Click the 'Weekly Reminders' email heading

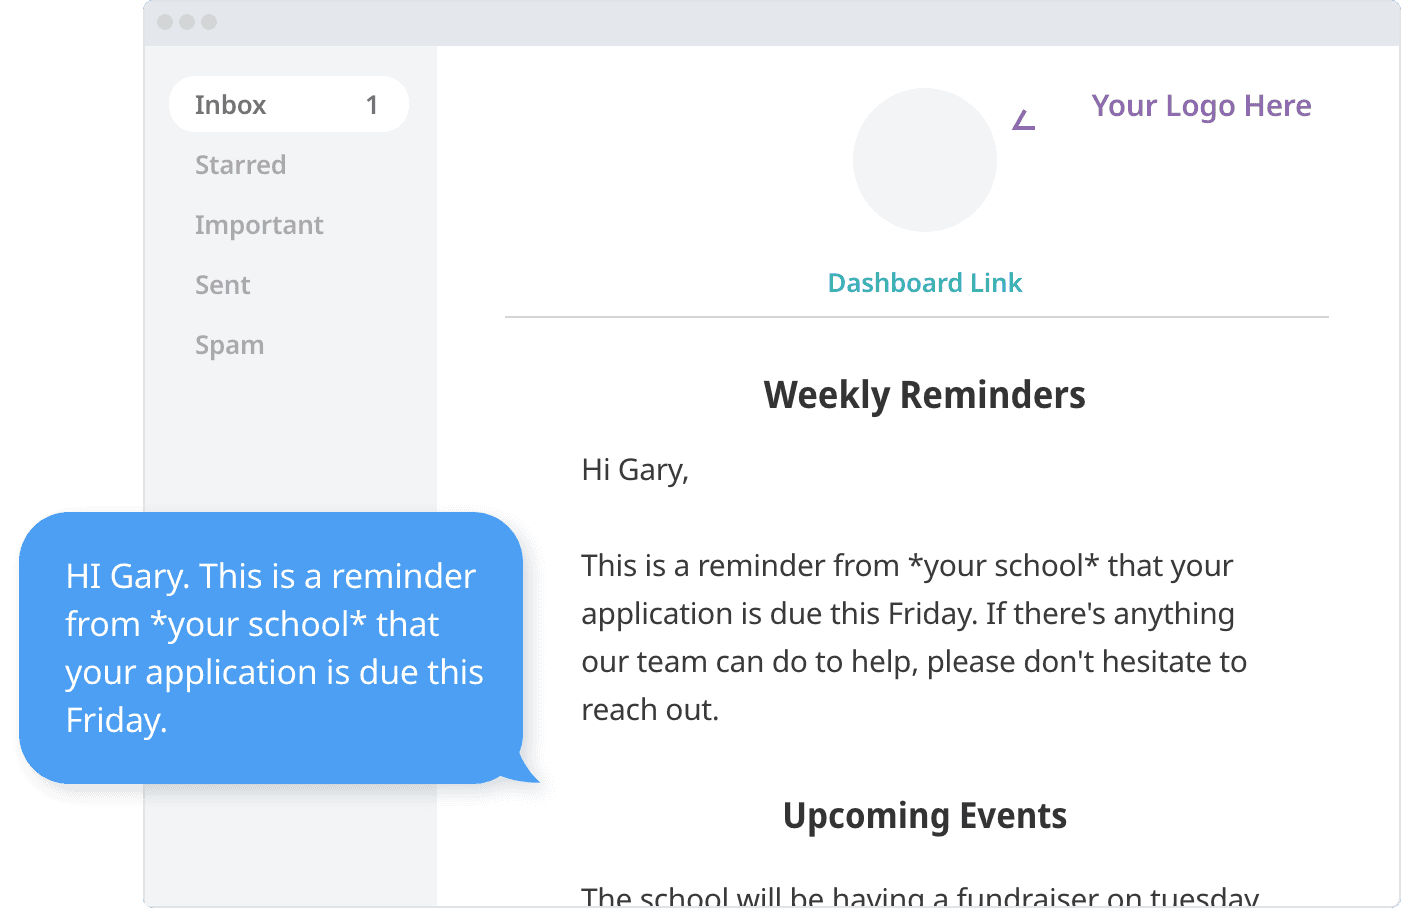924,394
